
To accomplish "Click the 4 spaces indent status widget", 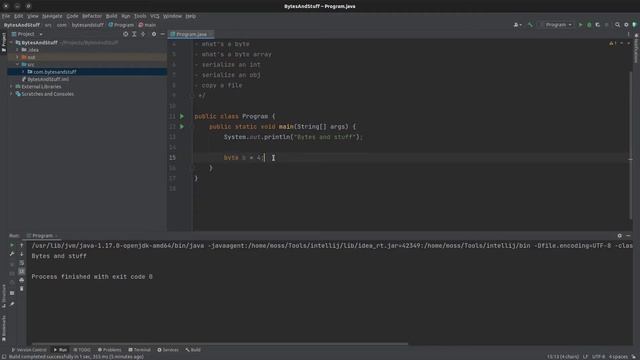I will [x=618, y=357].
